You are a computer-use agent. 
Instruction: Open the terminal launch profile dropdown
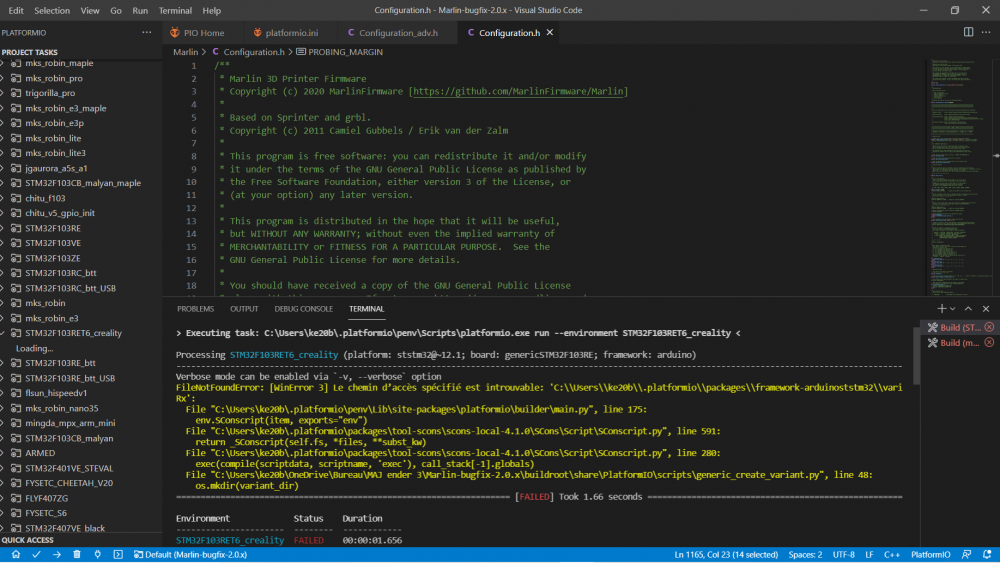(x=952, y=309)
